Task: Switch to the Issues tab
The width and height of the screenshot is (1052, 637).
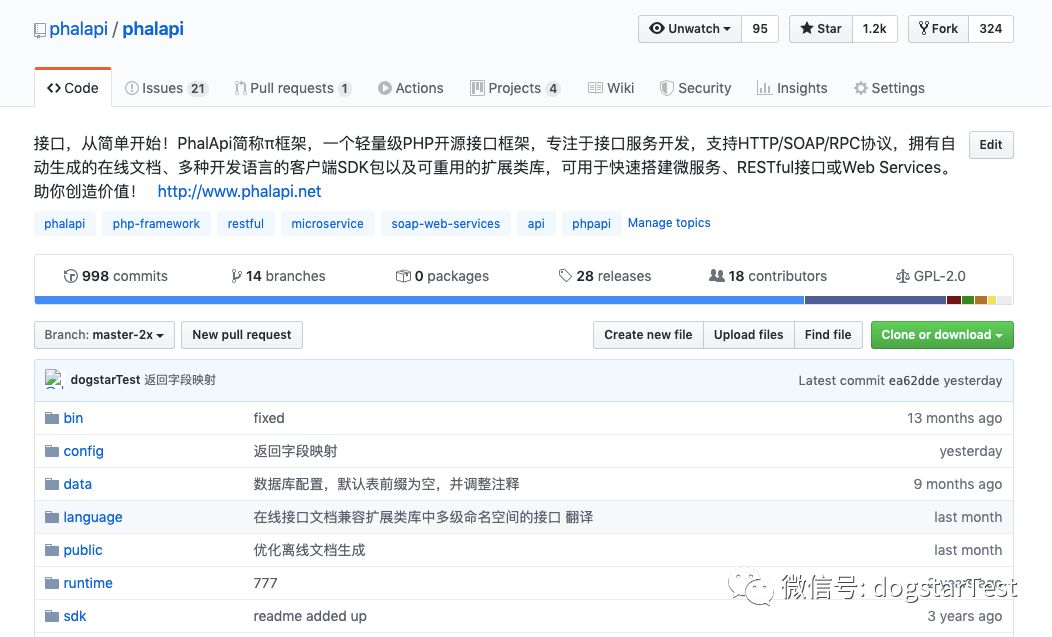Action: (165, 88)
